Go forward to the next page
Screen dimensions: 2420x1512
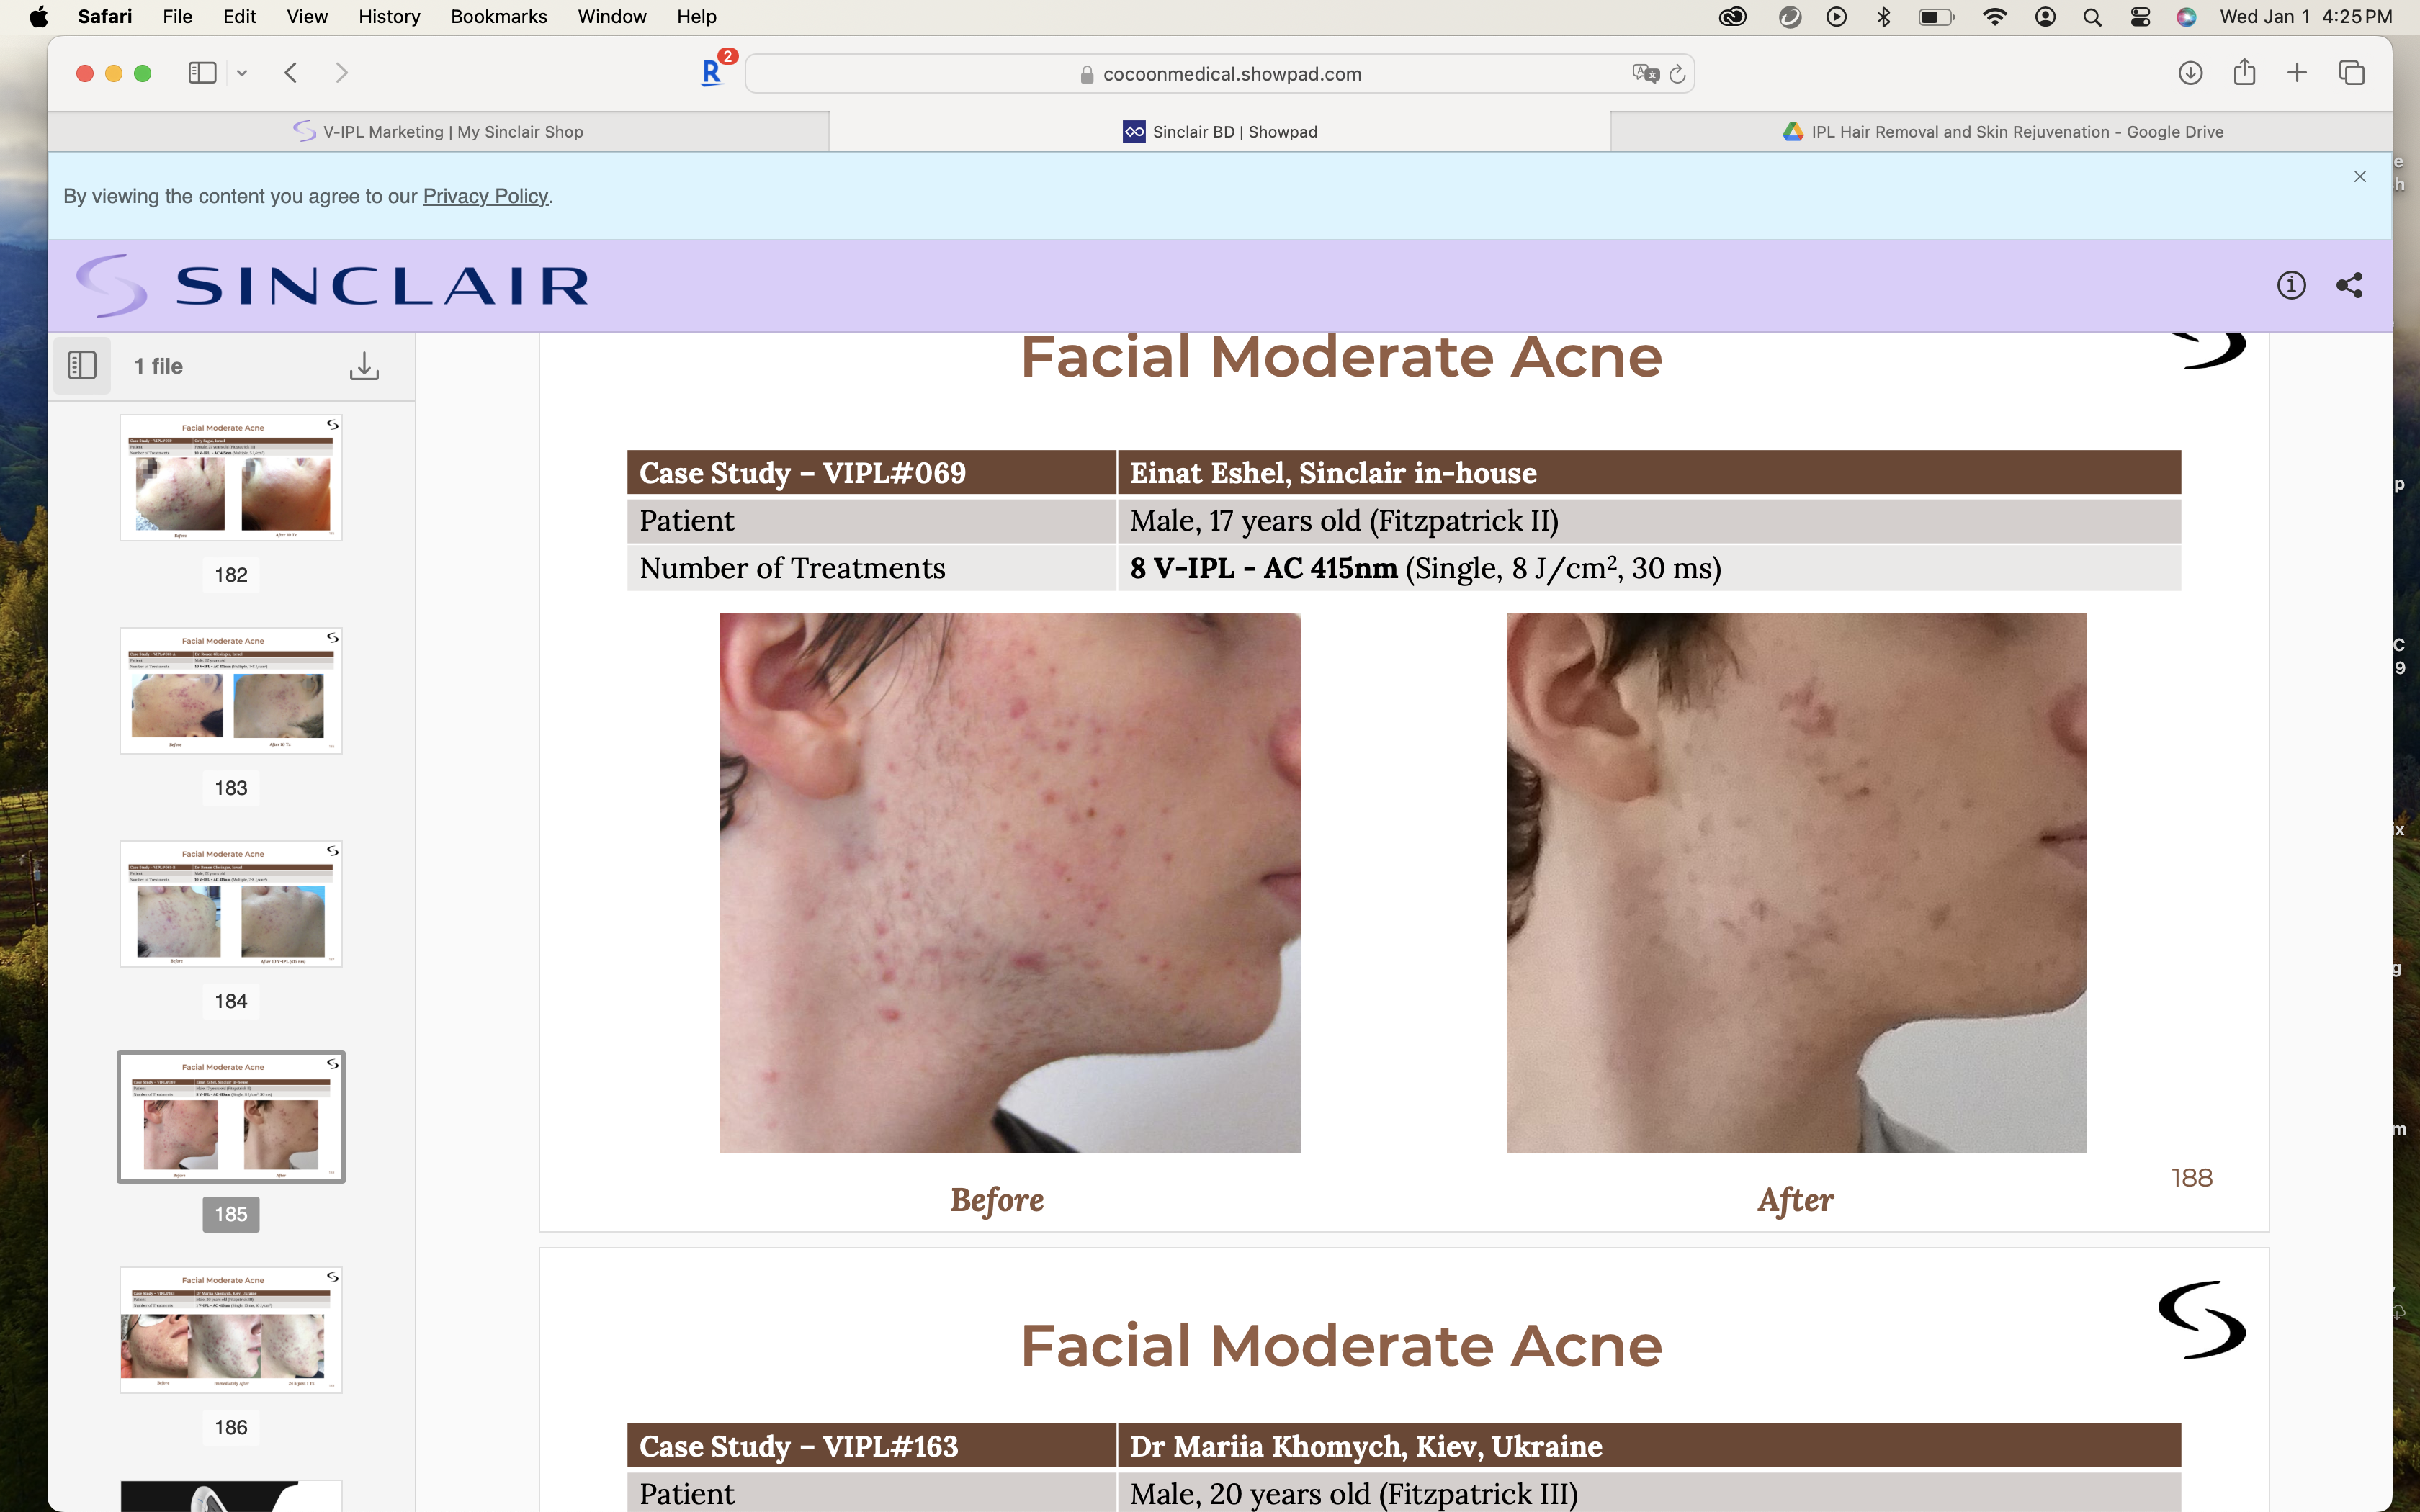[x=342, y=73]
